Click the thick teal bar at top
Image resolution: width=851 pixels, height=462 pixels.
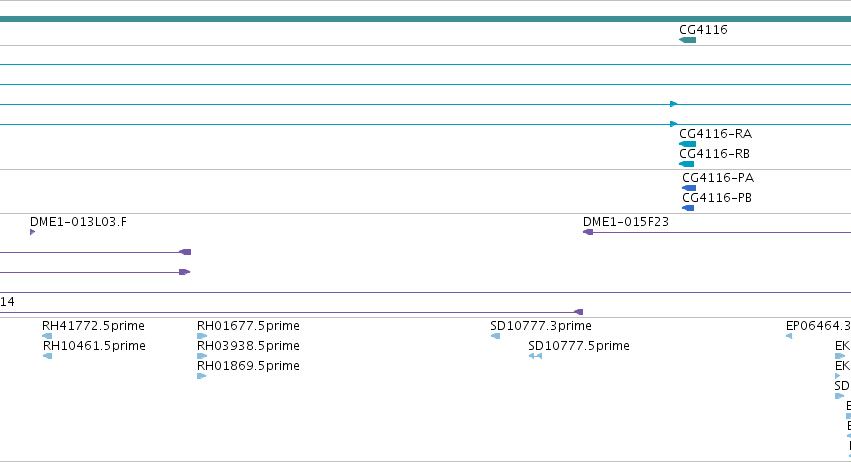tap(426, 19)
